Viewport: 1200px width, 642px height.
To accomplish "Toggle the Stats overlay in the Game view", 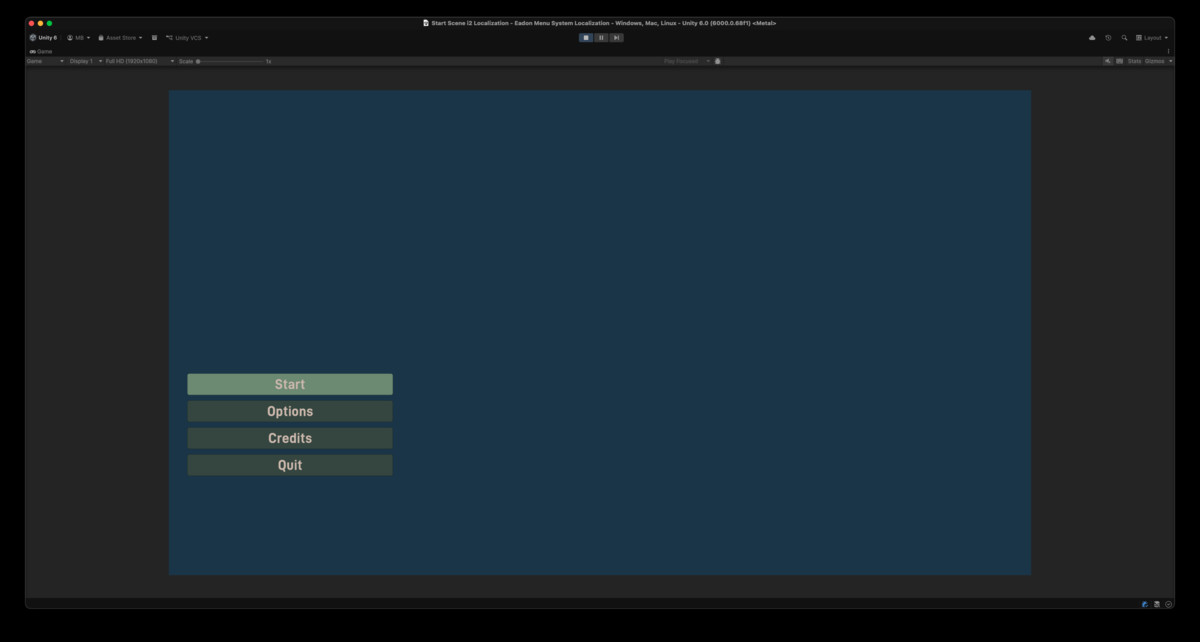I will [x=1134, y=60].
